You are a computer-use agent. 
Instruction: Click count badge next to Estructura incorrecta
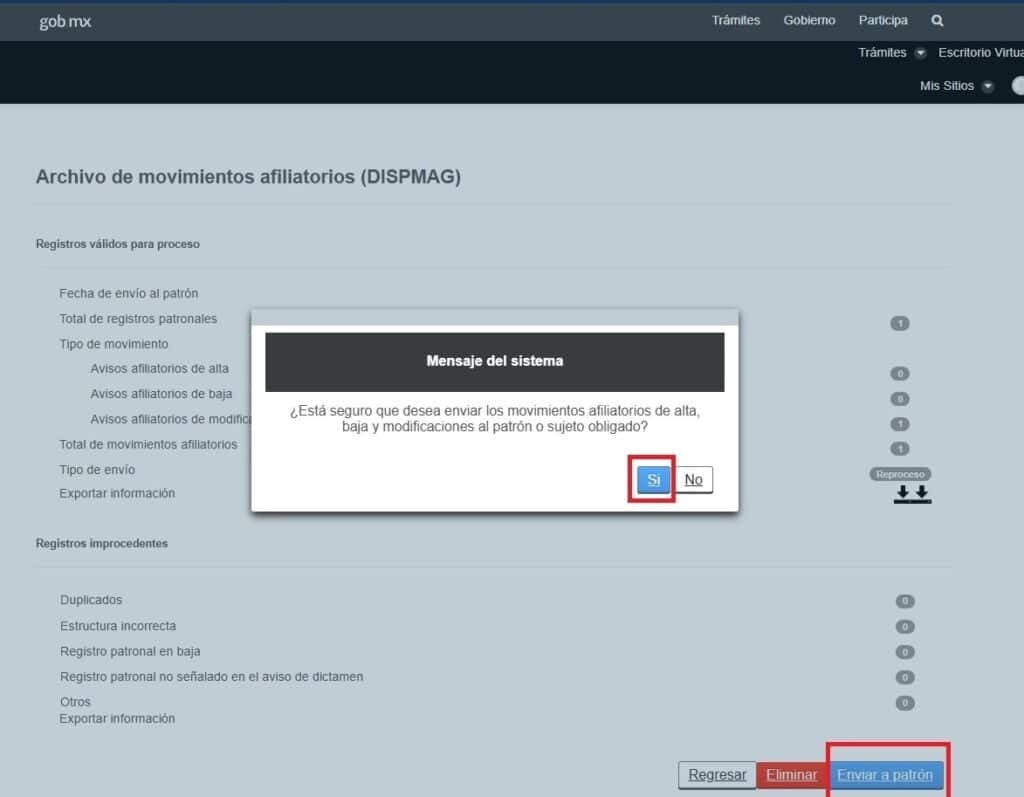click(904, 626)
